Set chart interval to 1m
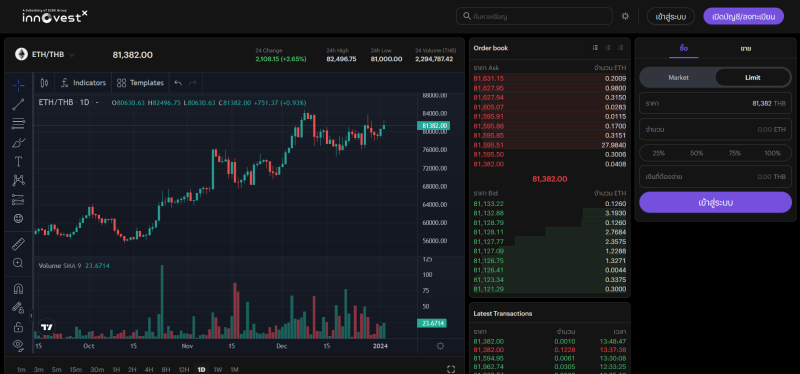Viewport: 800px width, 374px height. [21, 369]
